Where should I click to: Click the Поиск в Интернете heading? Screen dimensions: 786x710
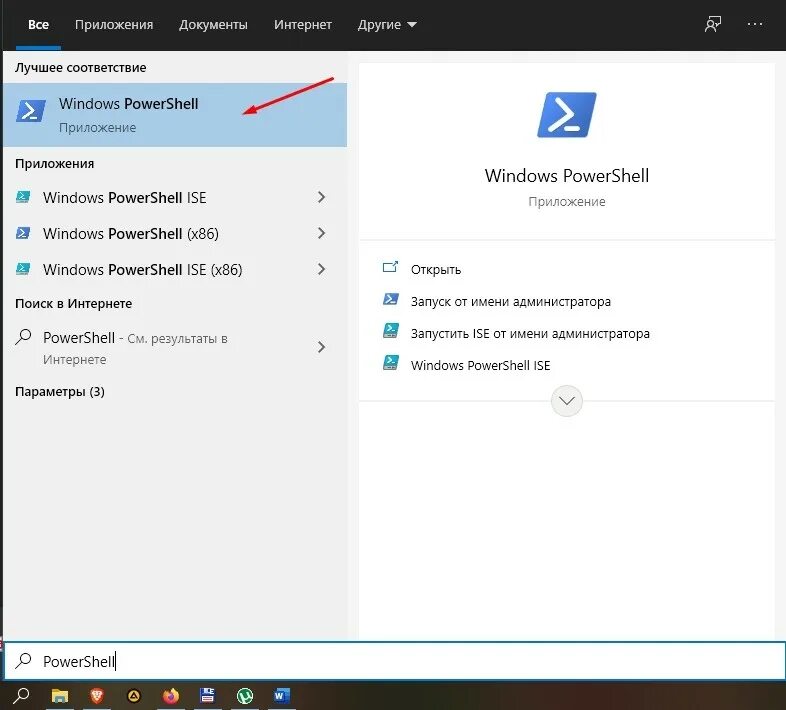pos(73,303)
